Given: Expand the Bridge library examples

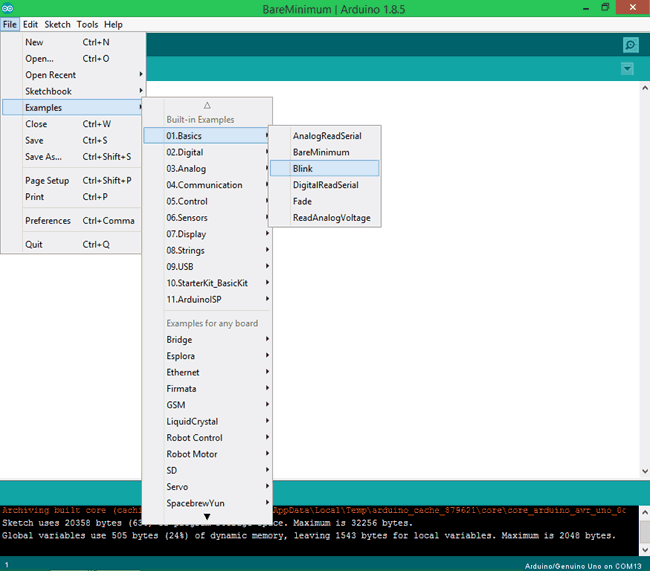Looking at the screenshot, I should click(207, 340).
